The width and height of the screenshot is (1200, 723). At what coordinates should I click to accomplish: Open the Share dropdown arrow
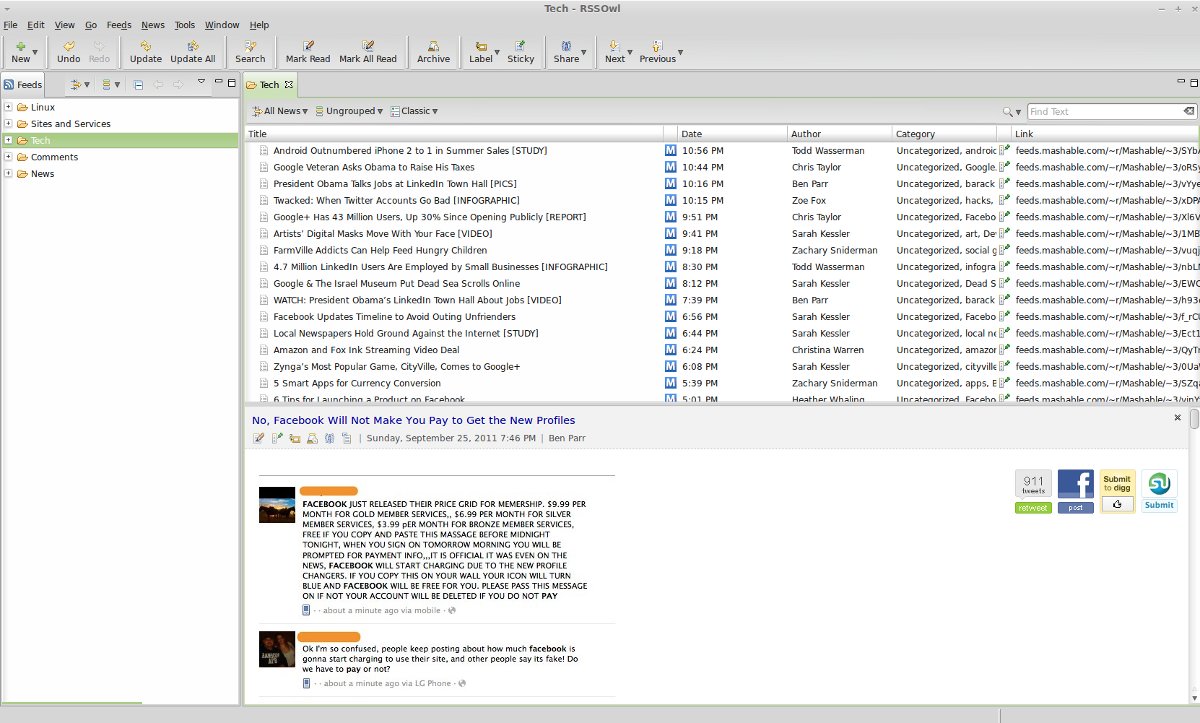(x=585, y=52)
